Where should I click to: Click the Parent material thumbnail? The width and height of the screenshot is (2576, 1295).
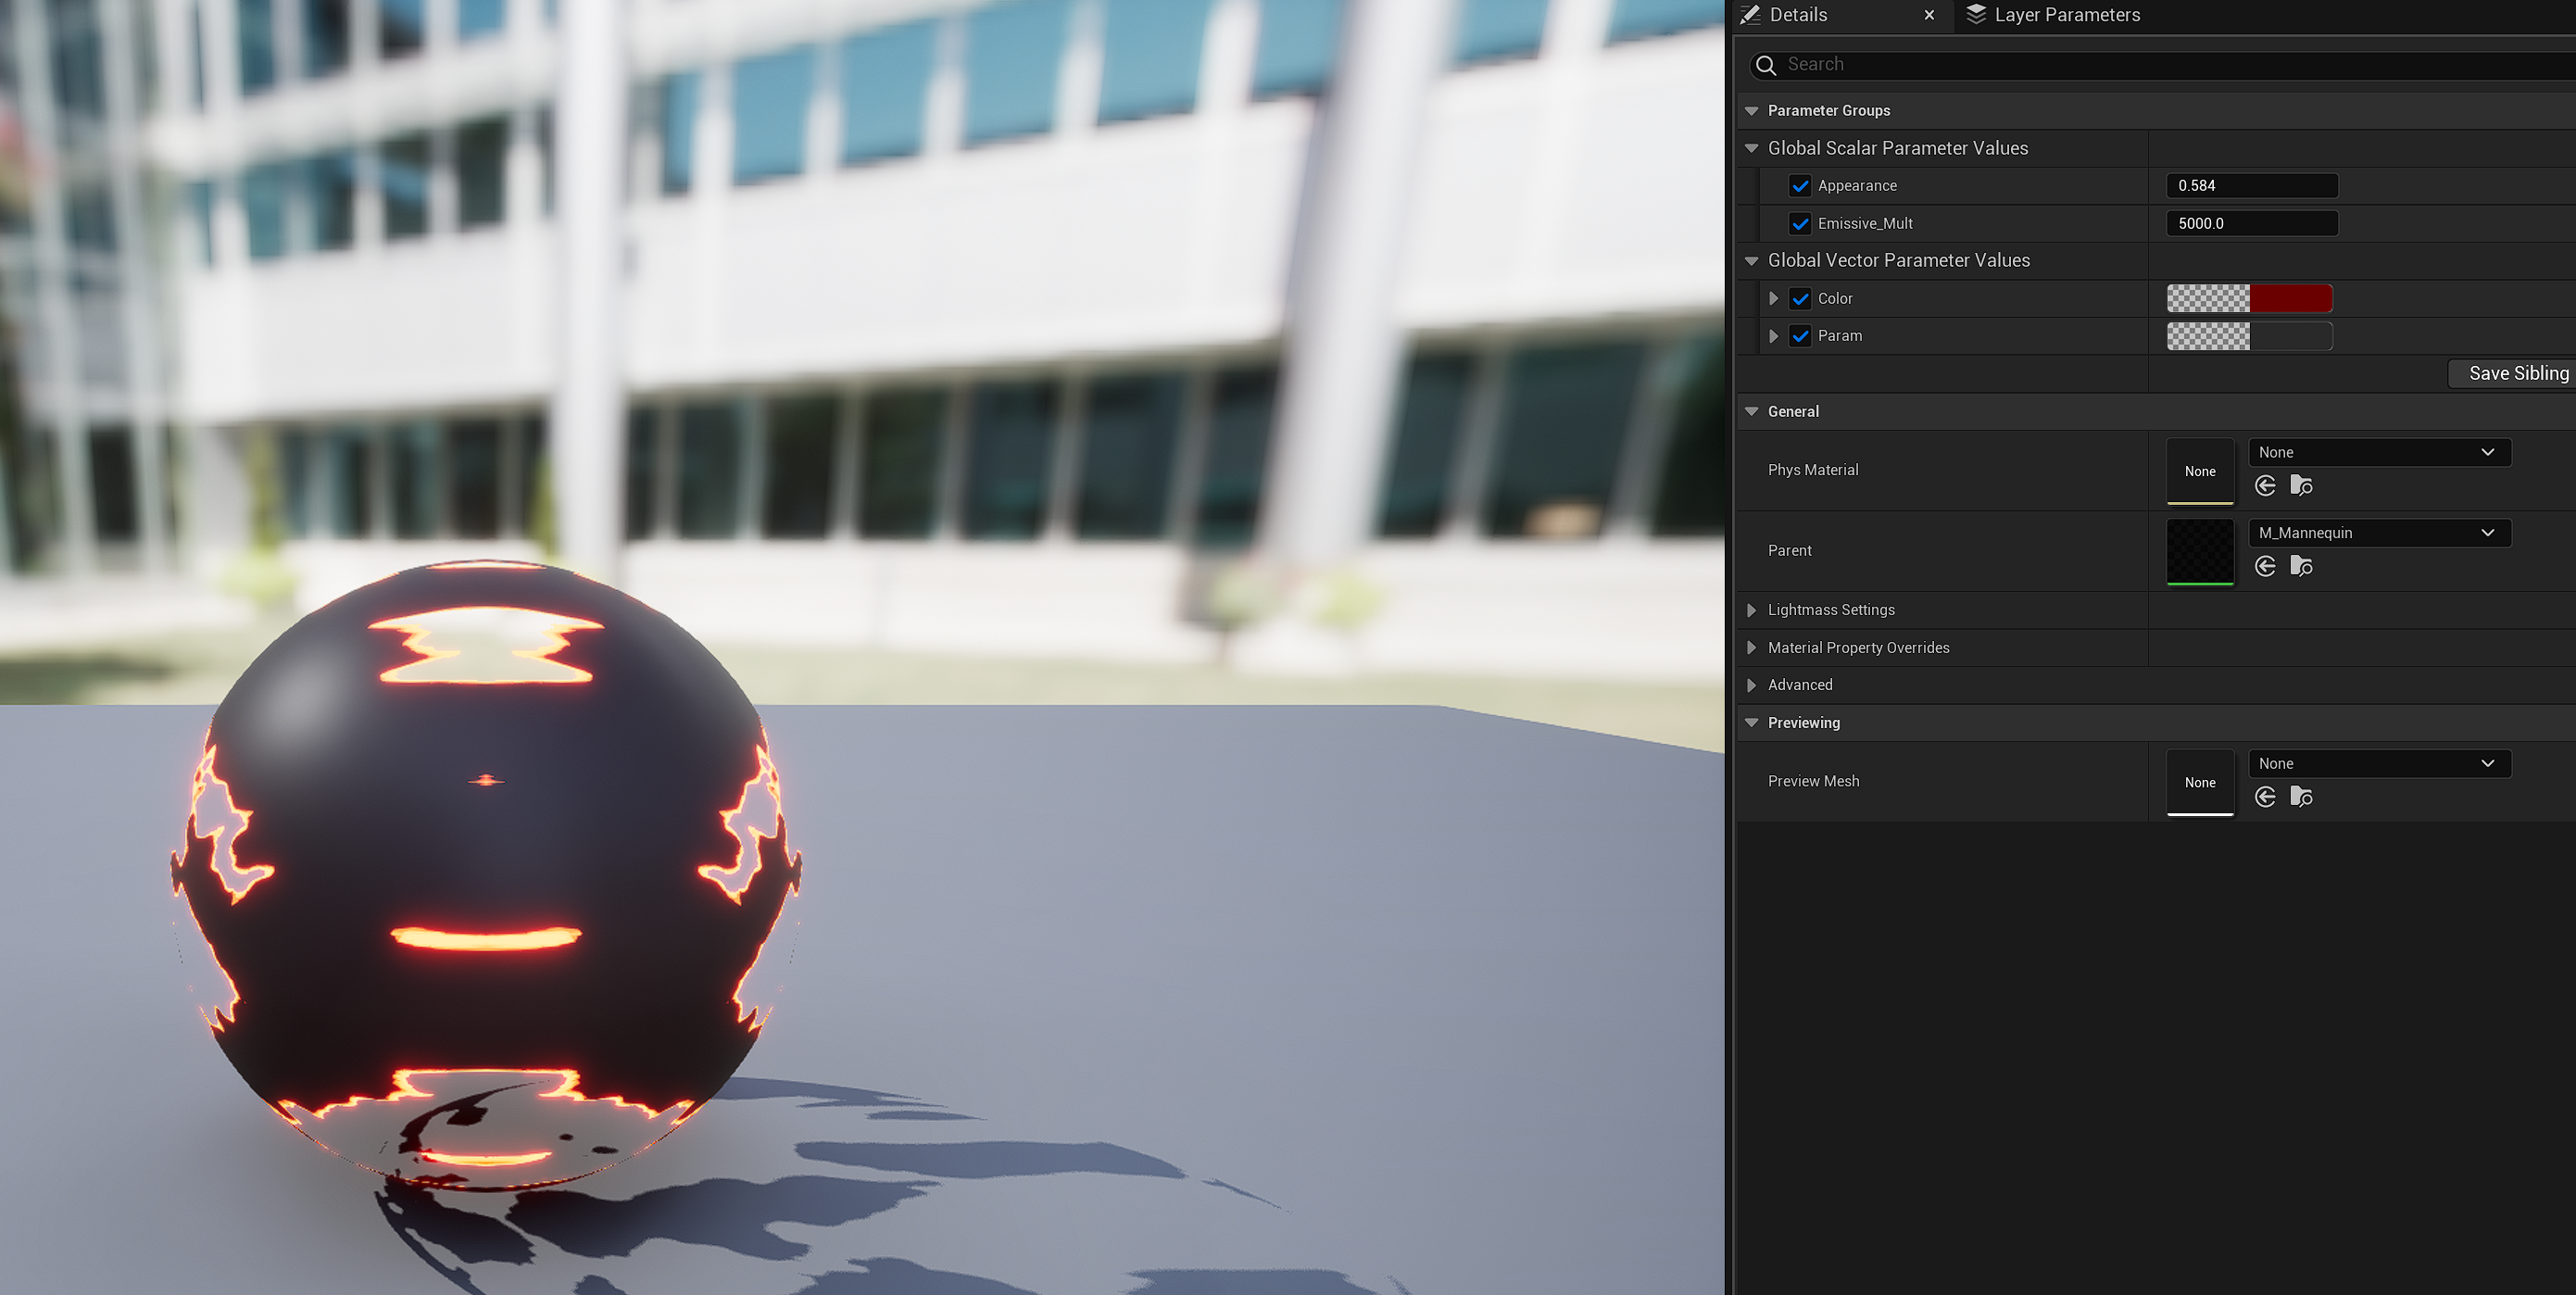2200,552
